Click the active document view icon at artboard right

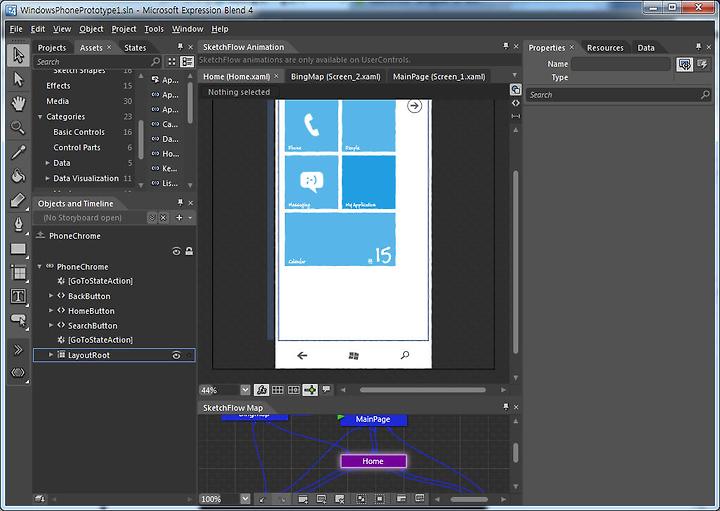516,90
